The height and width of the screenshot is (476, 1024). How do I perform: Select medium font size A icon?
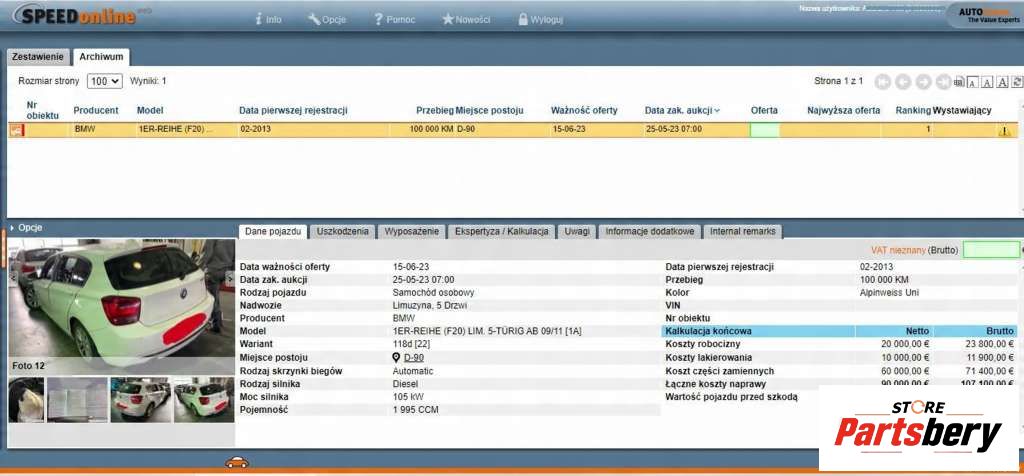[987, 82]
